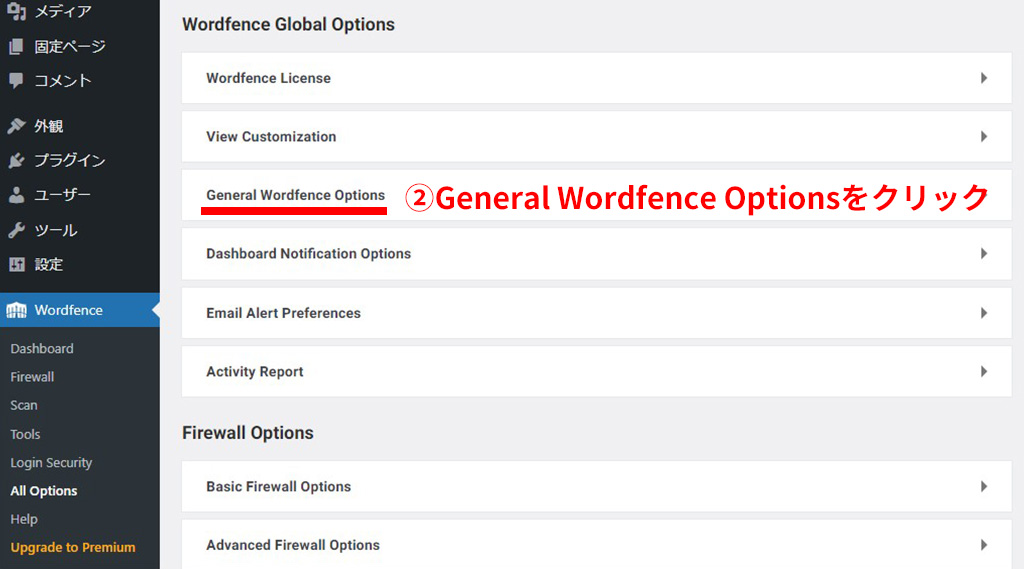
Task: Open Firewall submenu item
Action: pyautogui.click(x=32, y=377)
